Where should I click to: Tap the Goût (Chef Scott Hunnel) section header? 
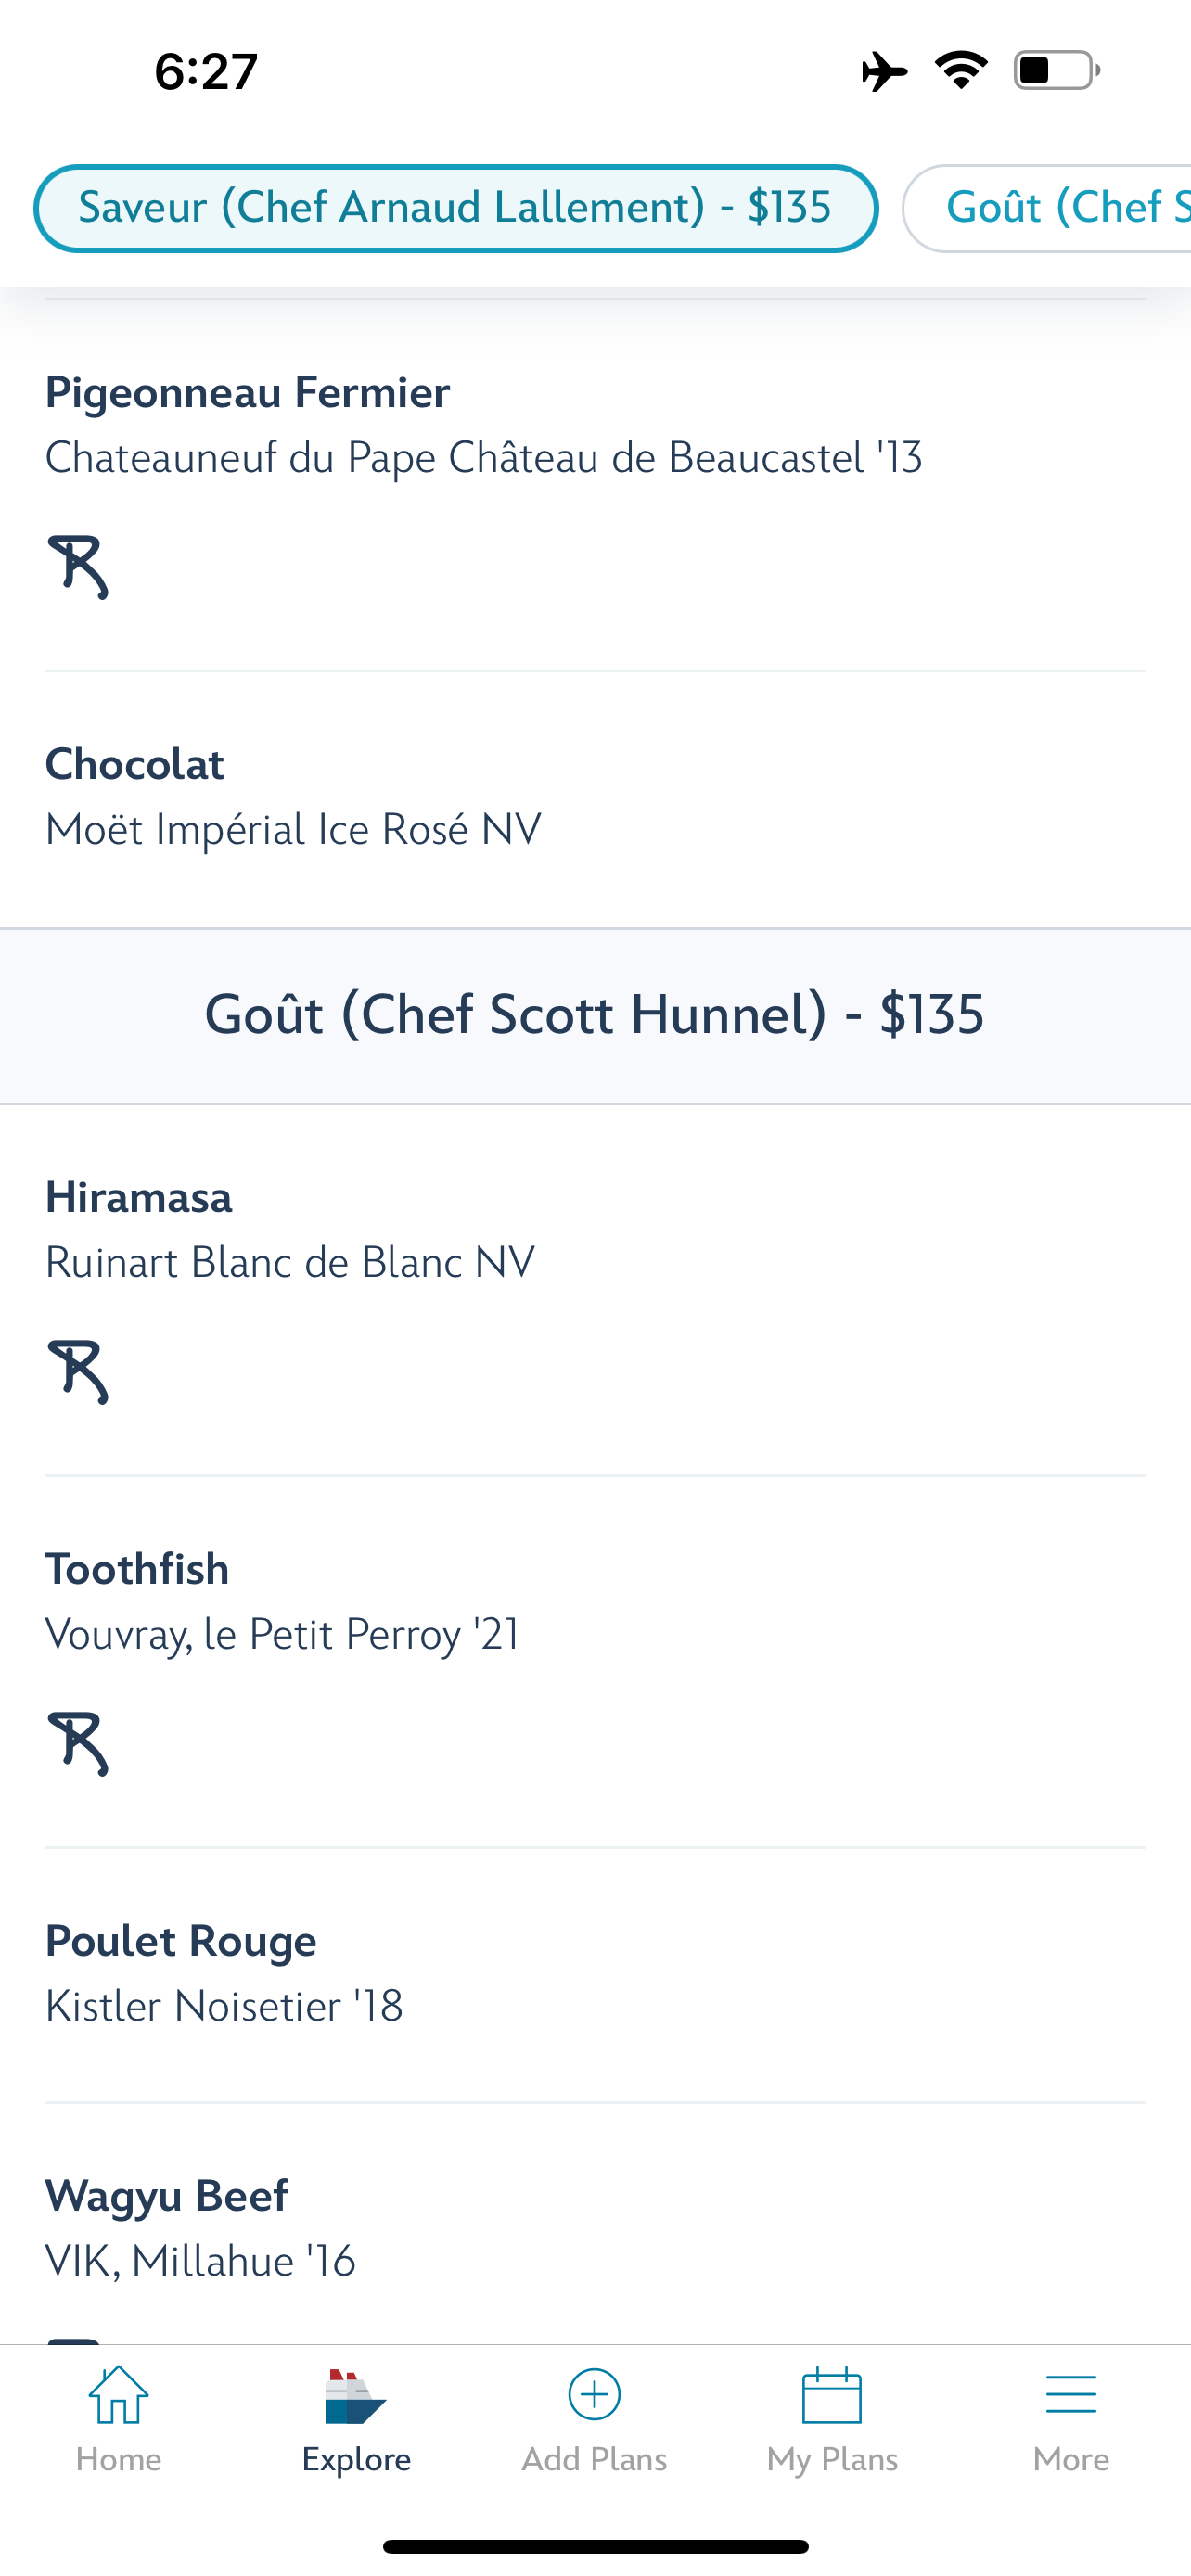(x=595, y=1015)
